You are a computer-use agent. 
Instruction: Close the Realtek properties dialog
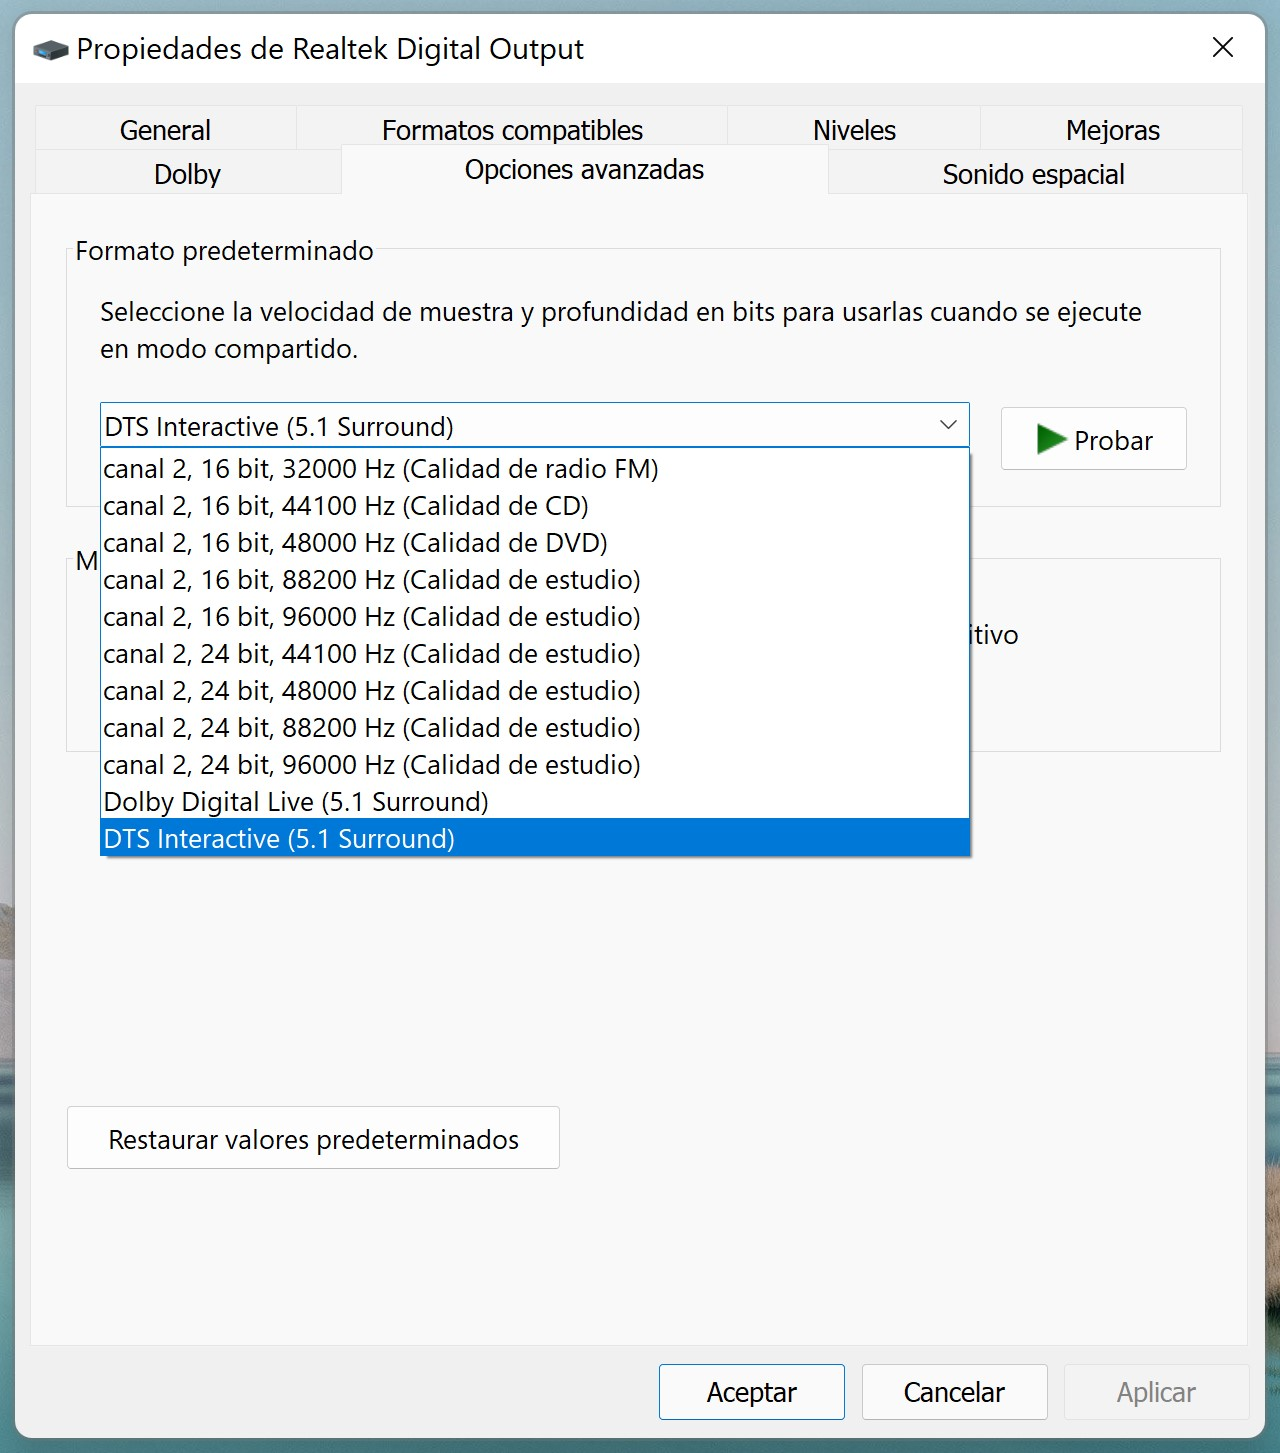pyautogui.click(x=1222, y=47)
